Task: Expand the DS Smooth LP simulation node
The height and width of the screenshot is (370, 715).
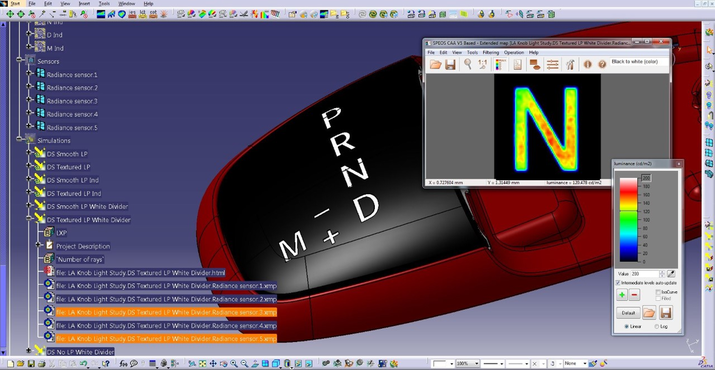Action: click(29, 153)
